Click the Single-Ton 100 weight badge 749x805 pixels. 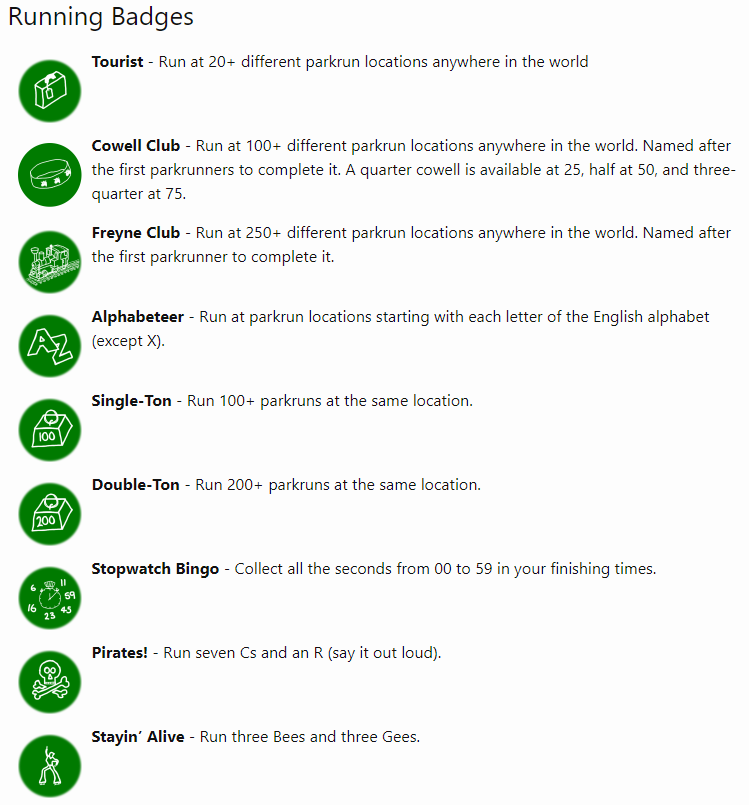(x=49, y=429)
